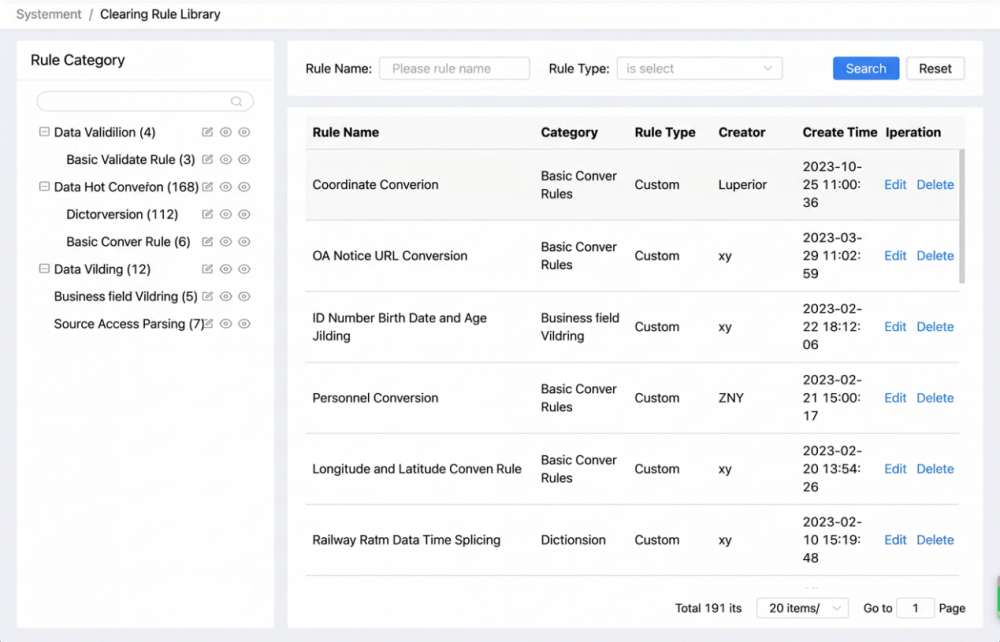Toggle the right eye icon on Source Access Parsing row

244,324
